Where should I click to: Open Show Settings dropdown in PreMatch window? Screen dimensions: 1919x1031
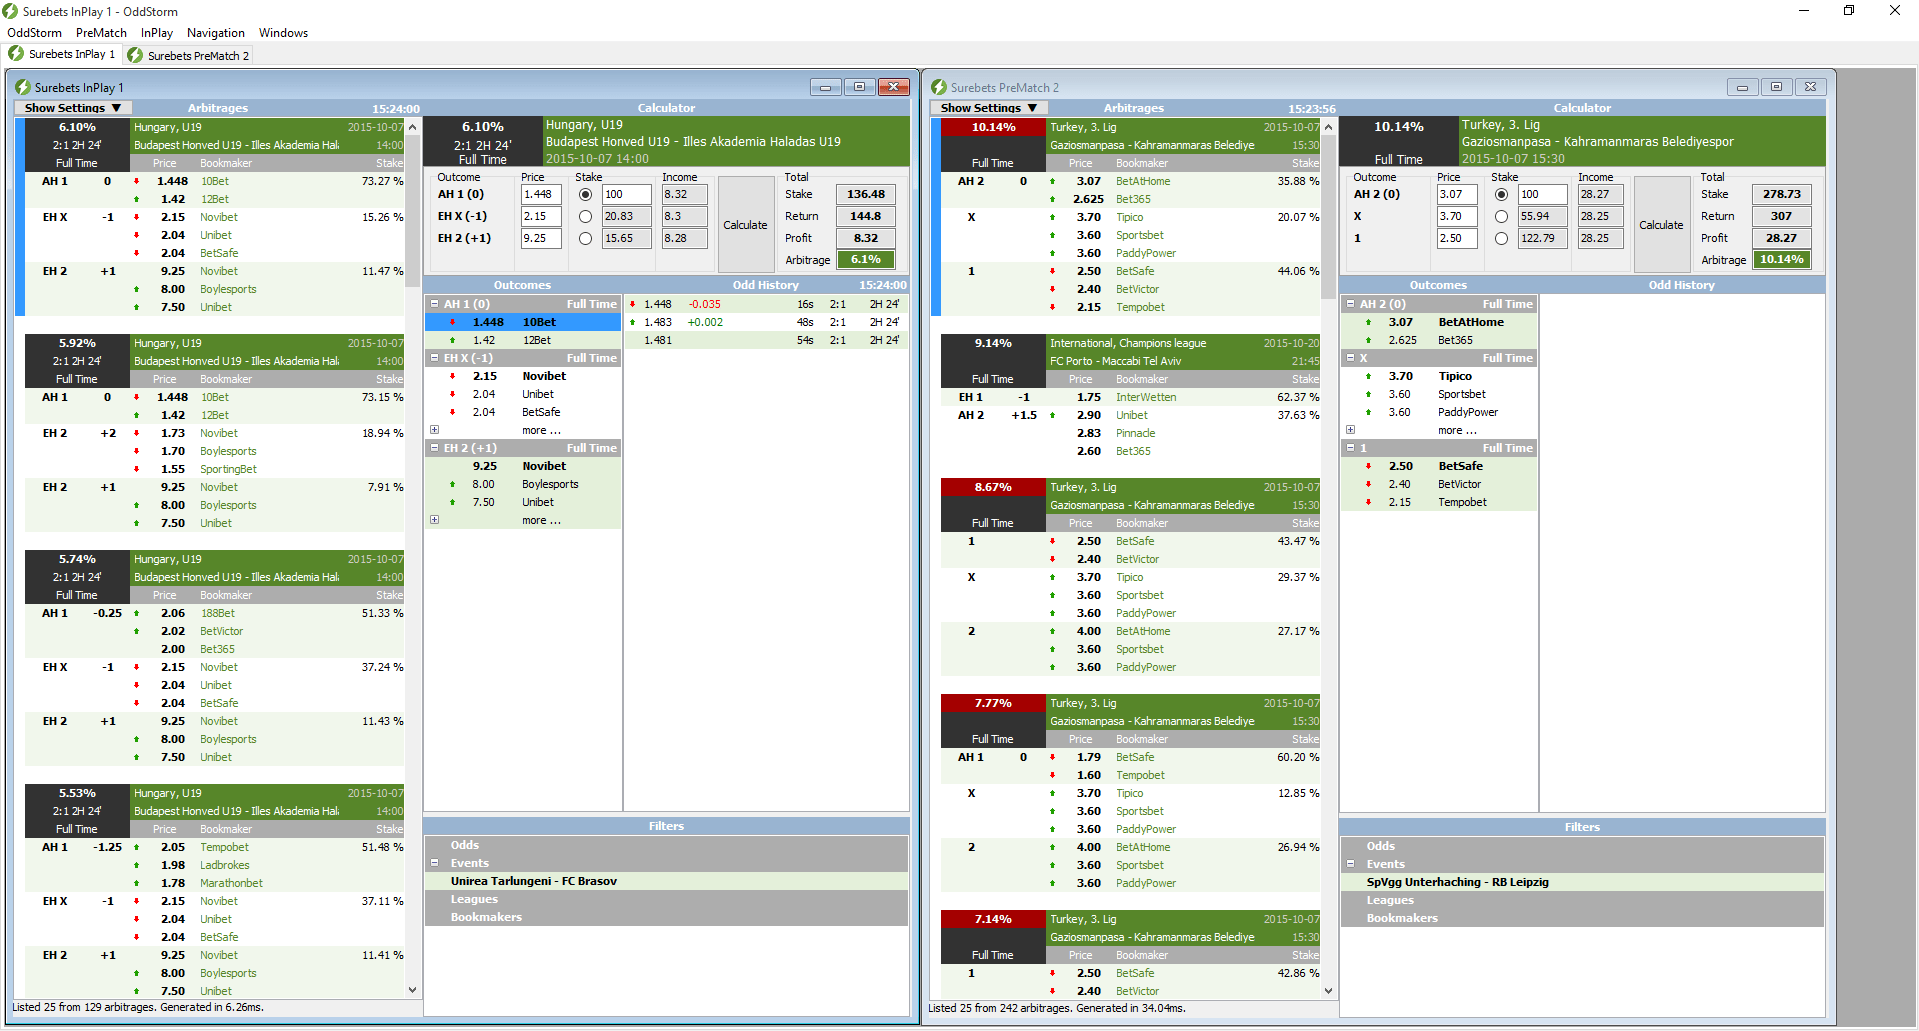(x=988, y=108)
